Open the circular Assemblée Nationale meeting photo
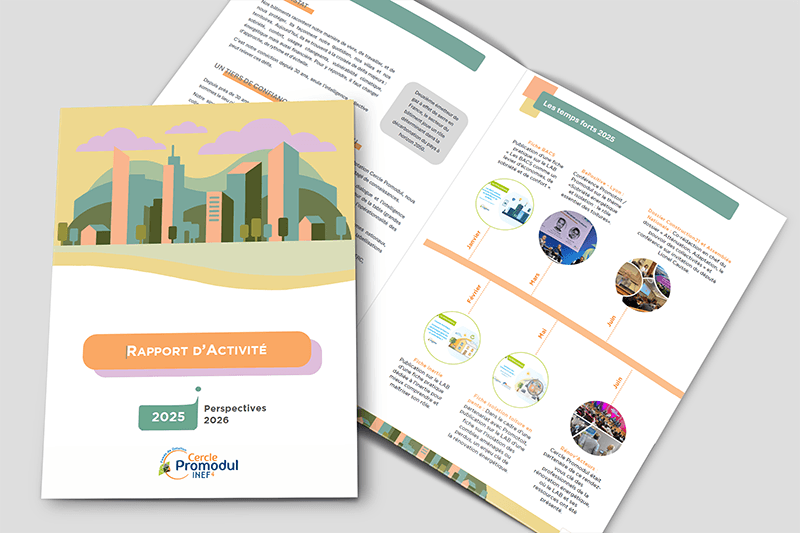This screenshot has width=800, height=533. tap(643, 284)
